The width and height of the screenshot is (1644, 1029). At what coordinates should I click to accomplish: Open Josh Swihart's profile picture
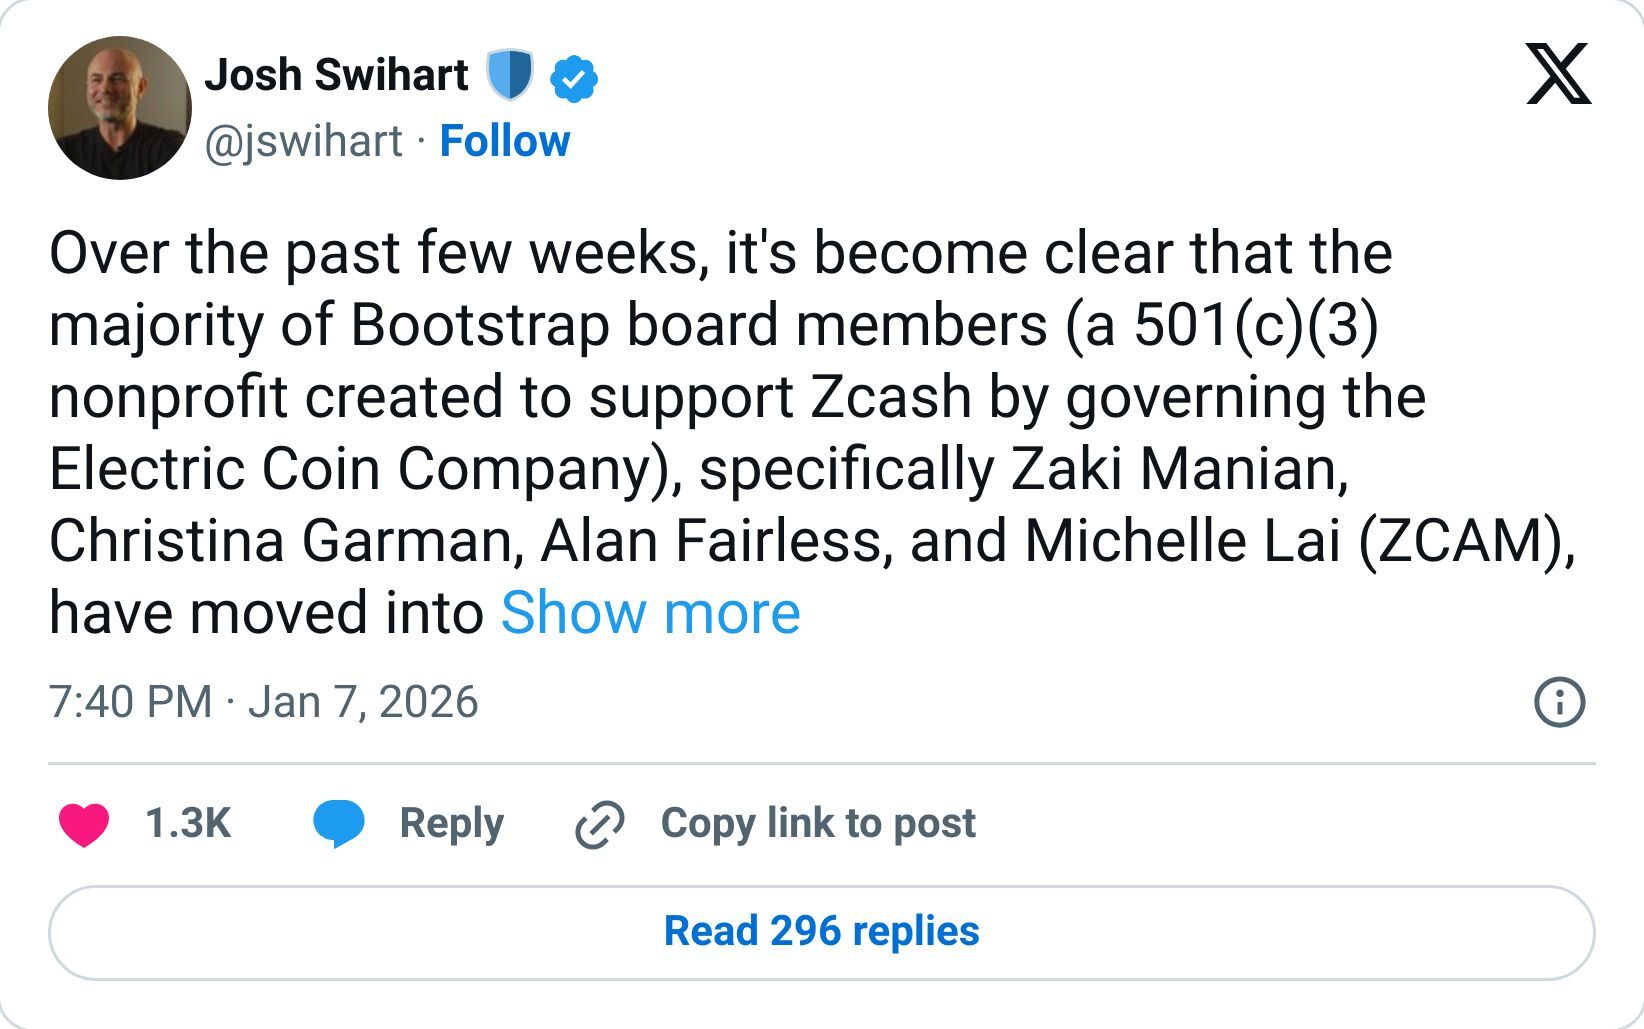point(119,107)
